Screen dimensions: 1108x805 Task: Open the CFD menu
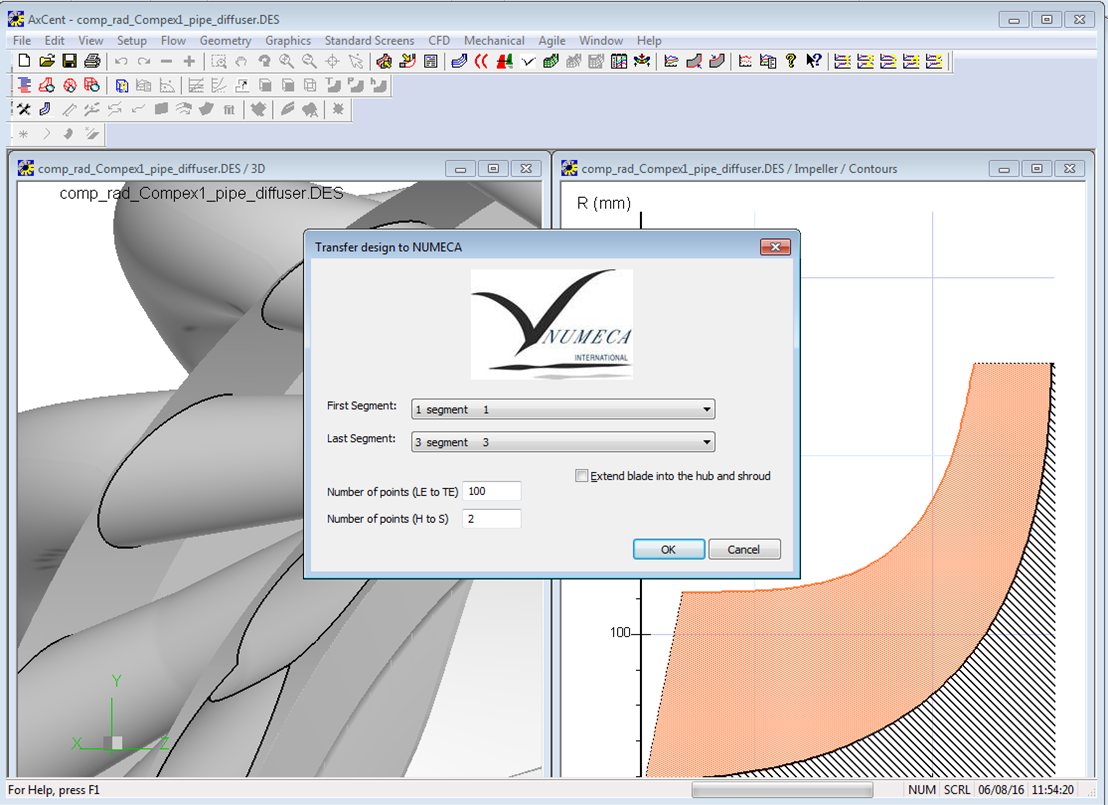pyautogui.click(x=439, y=41)
